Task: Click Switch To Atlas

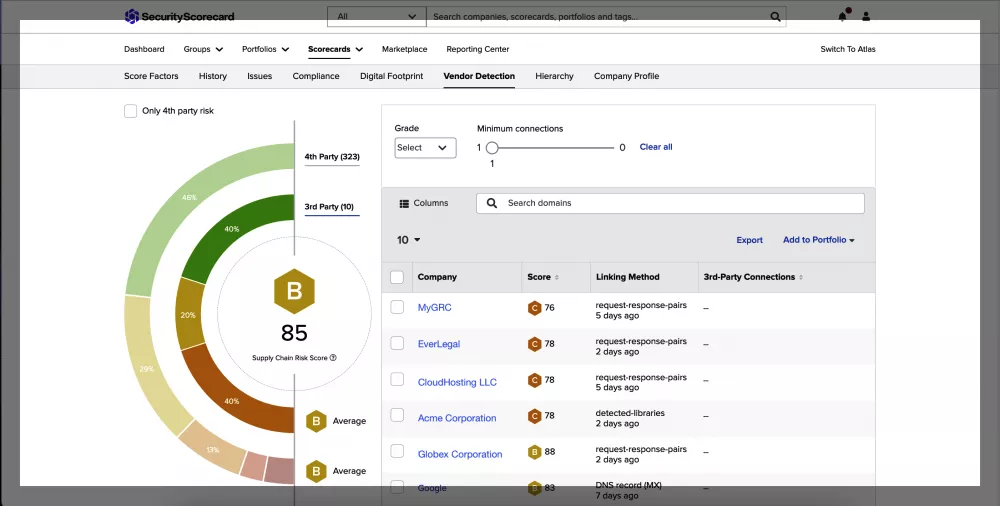Action: 848,49
